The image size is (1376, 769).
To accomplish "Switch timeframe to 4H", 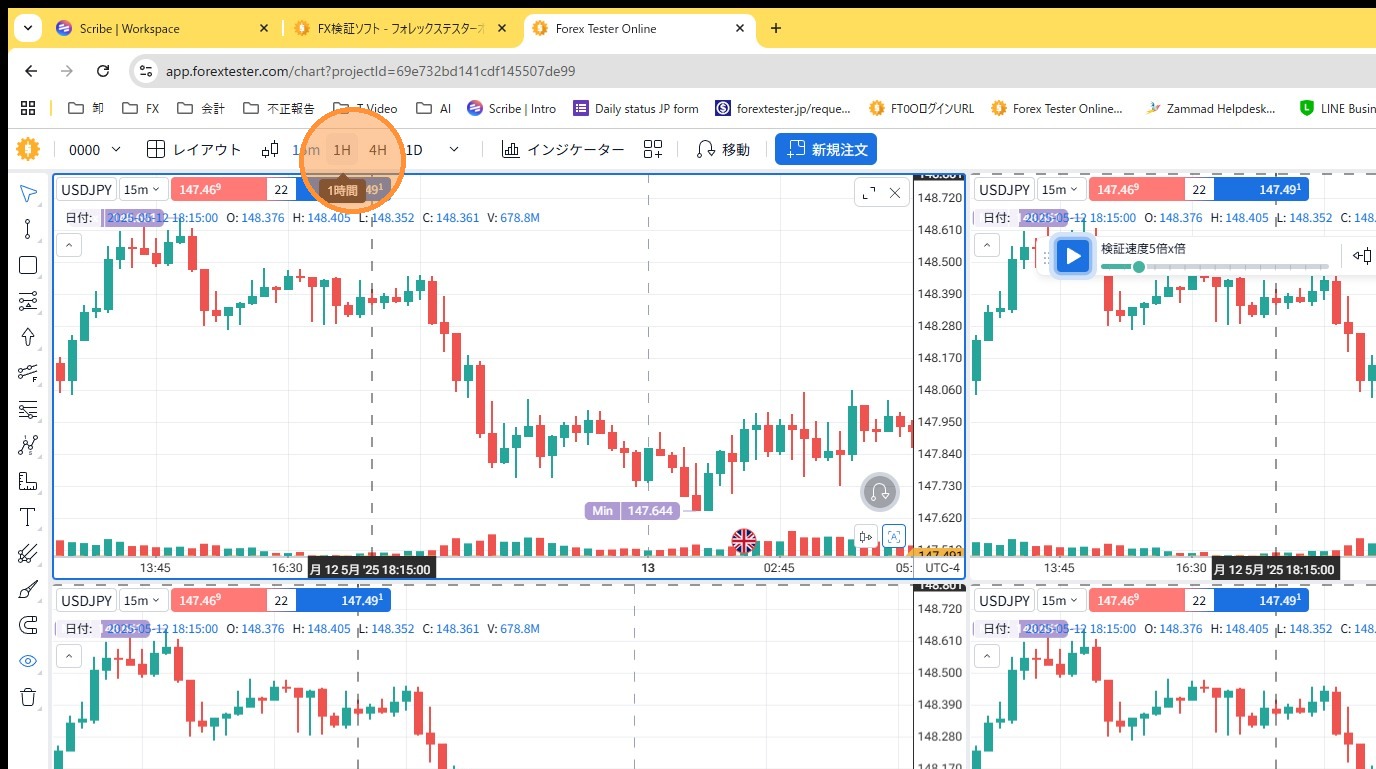I will [x=378, y=150].
